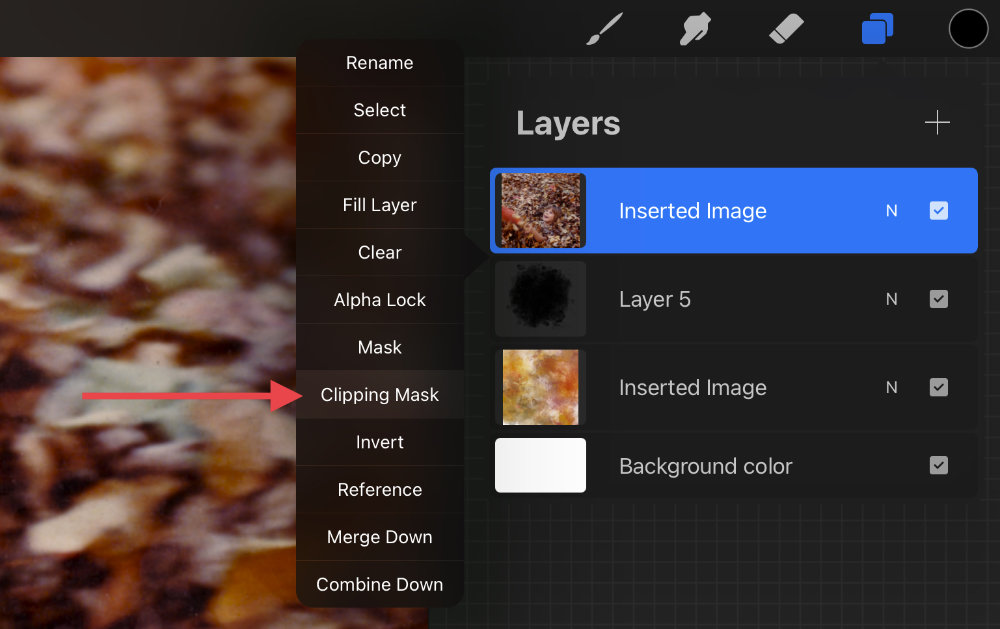Open blend mode N of lower Inserted Image
This screenshot has width=1000, height=629.
pos(892,387)
